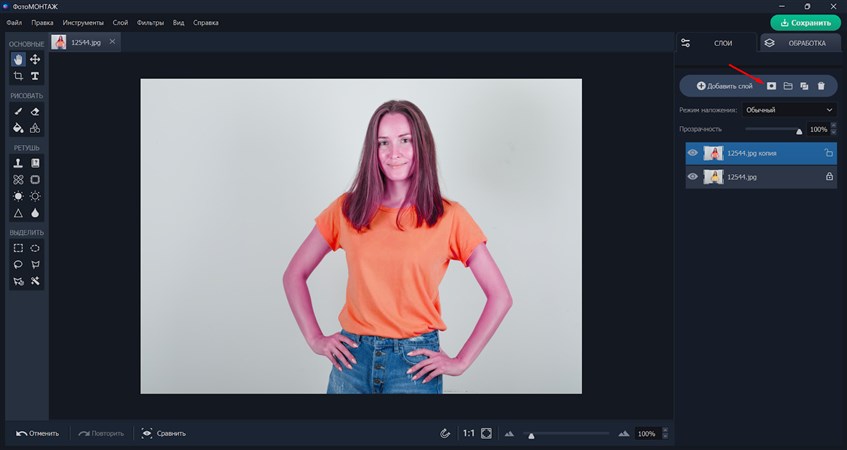Choose the Paint Bucket fill tool
Viewport: 847px width, 450px height.
[x=18, y=128]
